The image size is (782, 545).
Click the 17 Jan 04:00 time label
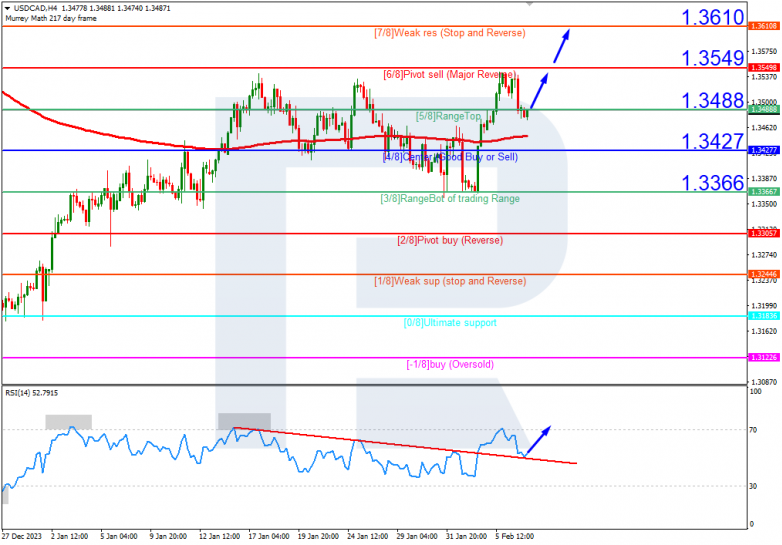click(269, 537)
